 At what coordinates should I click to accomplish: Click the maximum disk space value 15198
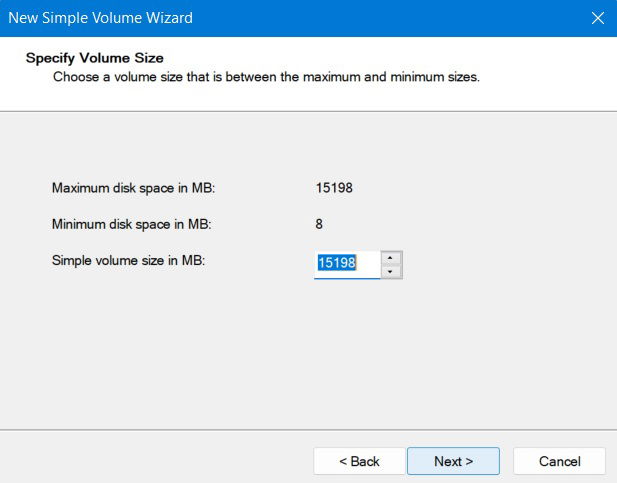click(x=334, y=187)
